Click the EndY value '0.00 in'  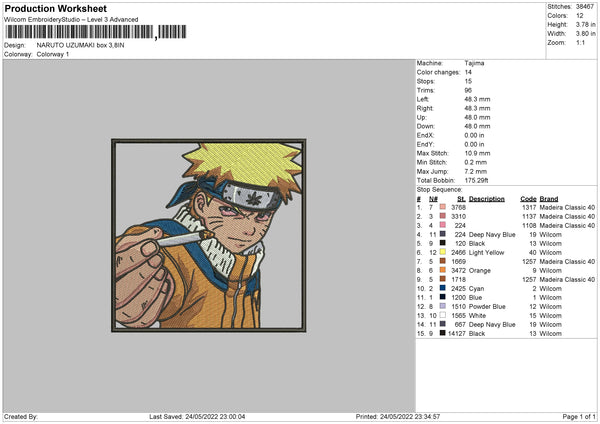click(474, 144)
